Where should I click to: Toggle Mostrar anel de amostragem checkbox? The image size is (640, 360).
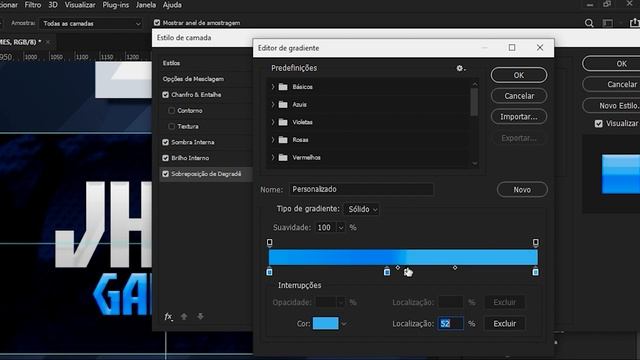(x=157, y=23)
